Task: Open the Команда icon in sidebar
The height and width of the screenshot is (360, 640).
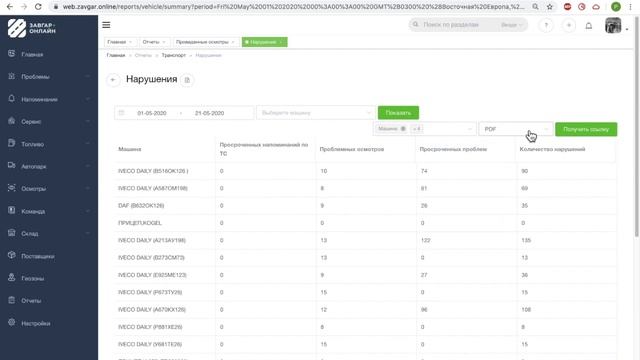Action: [11, 211]
